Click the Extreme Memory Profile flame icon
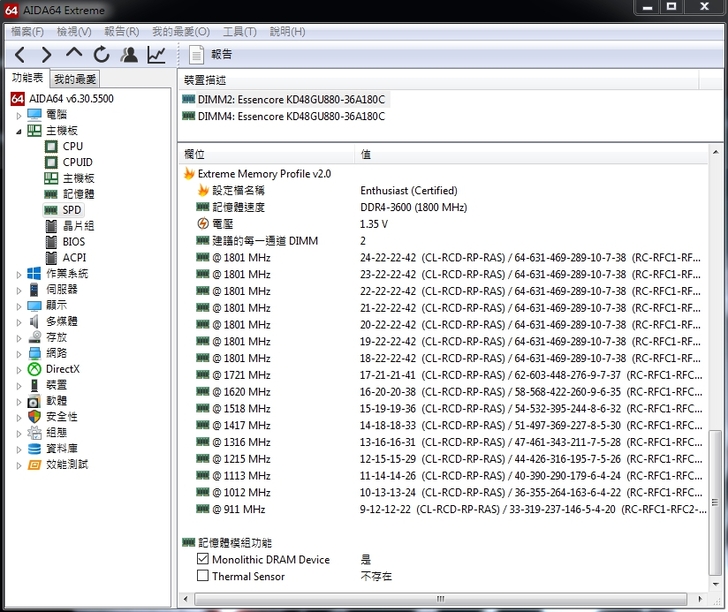This screenshot has width=728, height=612. coord(189,174)
